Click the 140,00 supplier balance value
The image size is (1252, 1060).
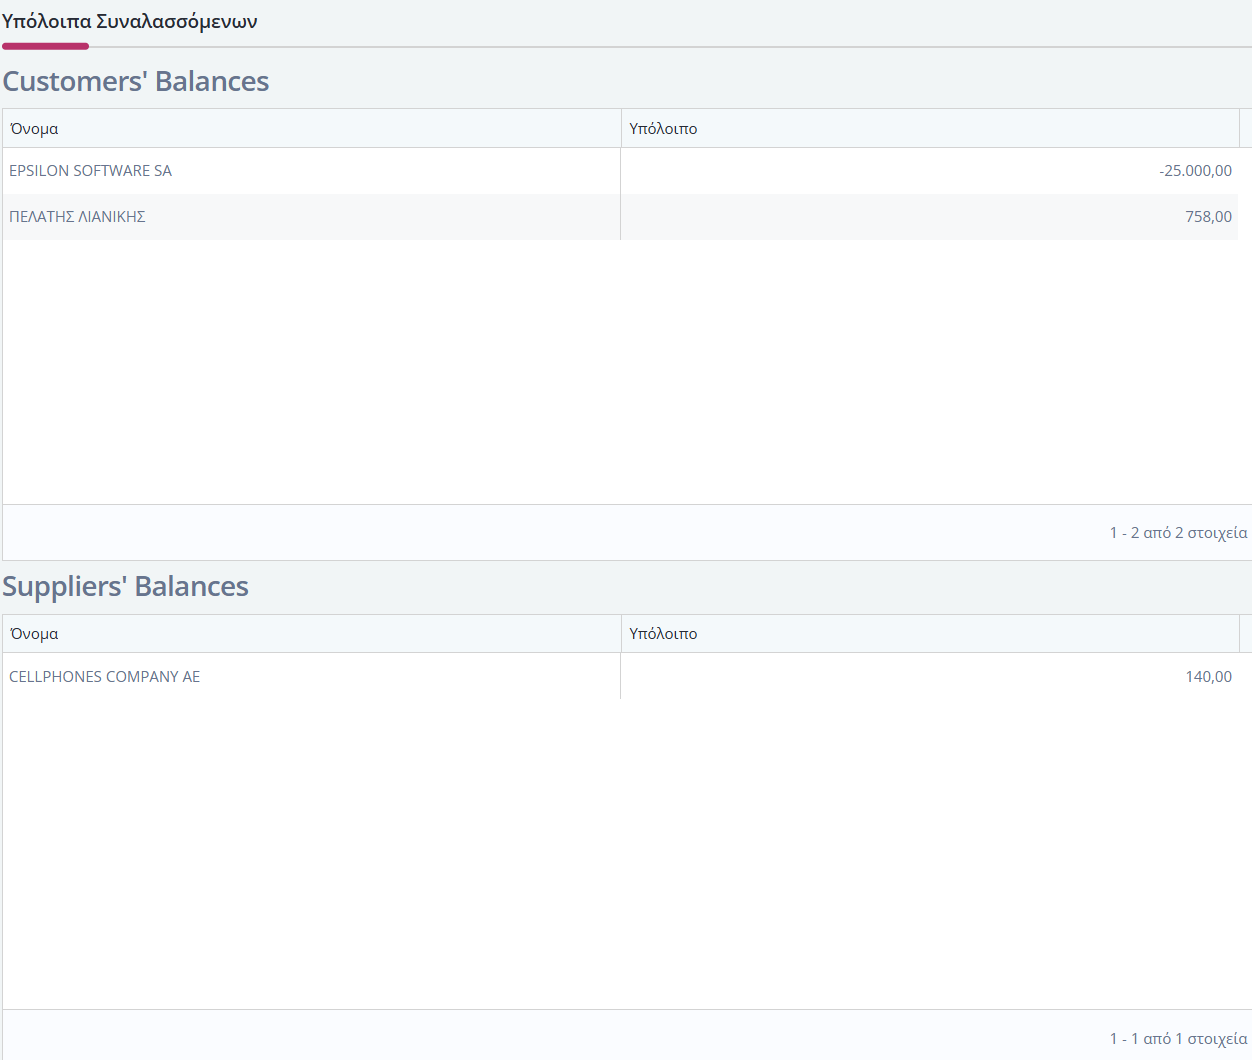tap(1208, 677)
